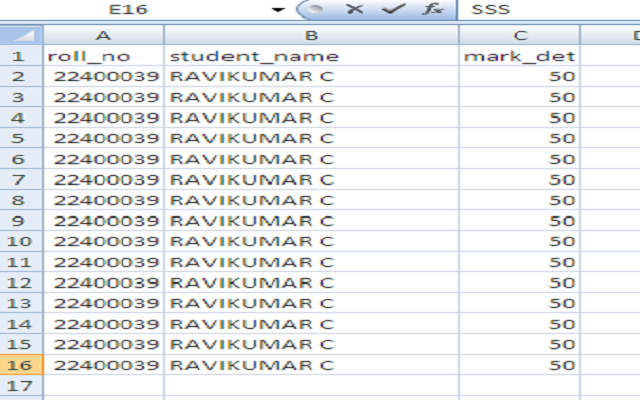Screen dimensions: 640x400
Task: Select roll number cell in row 4
Action: point(104,118)
